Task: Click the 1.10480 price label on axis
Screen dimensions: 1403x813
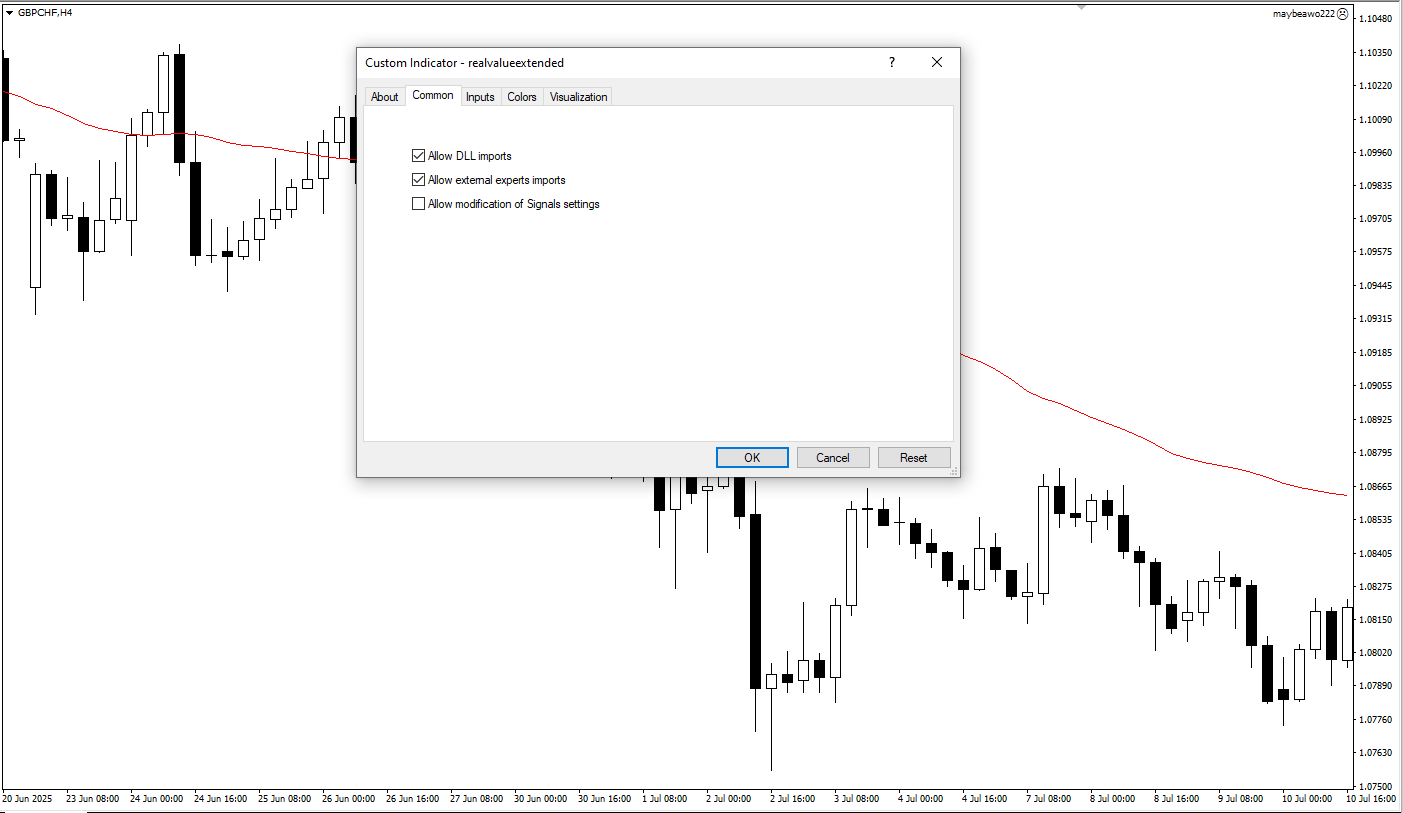Action: (x=1377, y=19)
